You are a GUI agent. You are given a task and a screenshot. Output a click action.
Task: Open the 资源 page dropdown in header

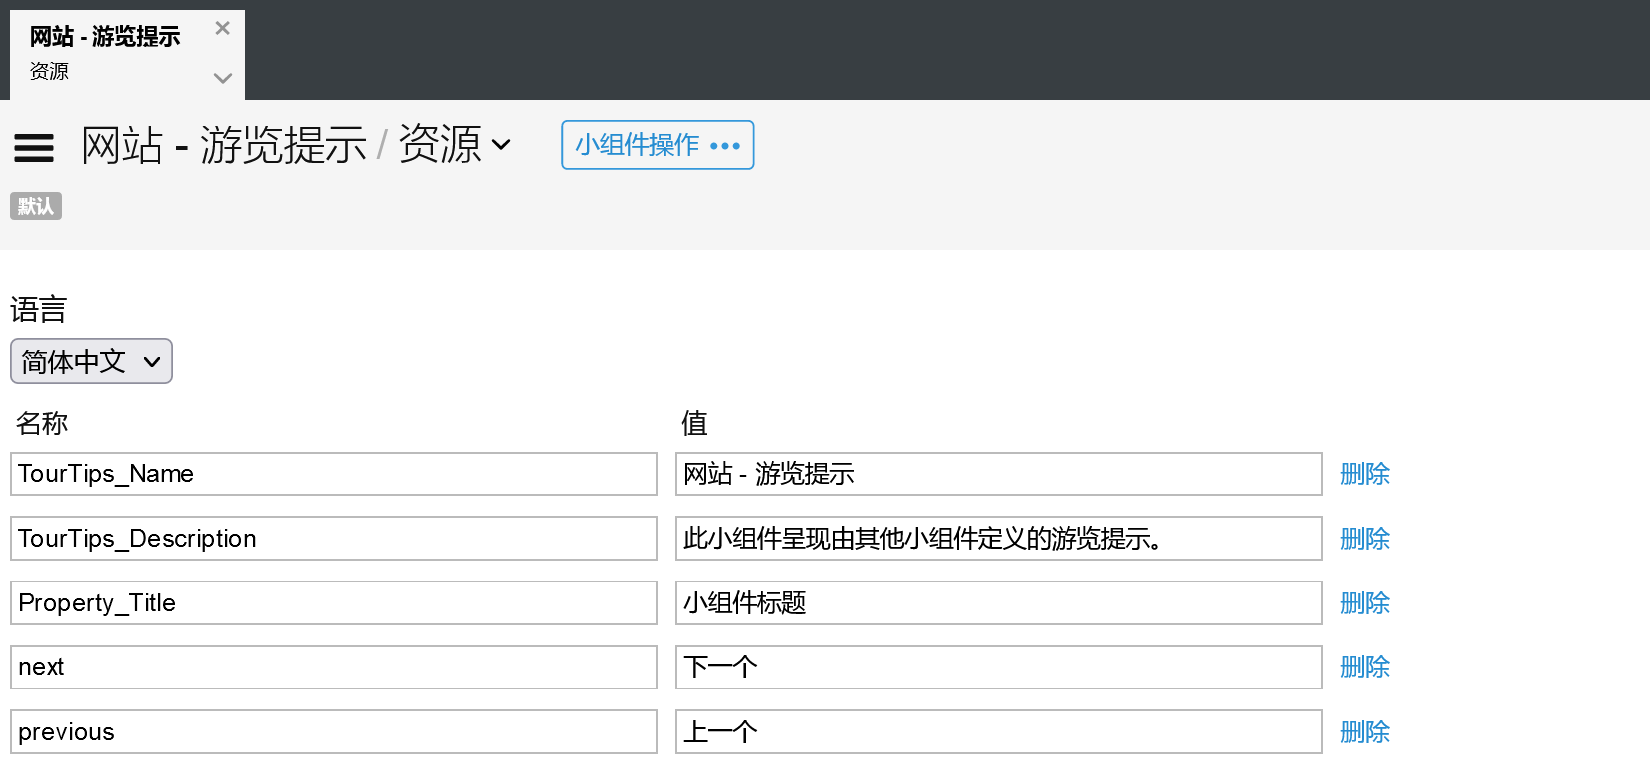pos(456,145)
